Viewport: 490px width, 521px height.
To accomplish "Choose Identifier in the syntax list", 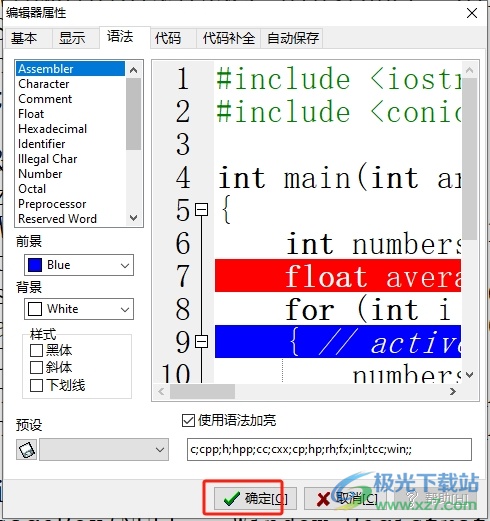I will pos(70,144).
